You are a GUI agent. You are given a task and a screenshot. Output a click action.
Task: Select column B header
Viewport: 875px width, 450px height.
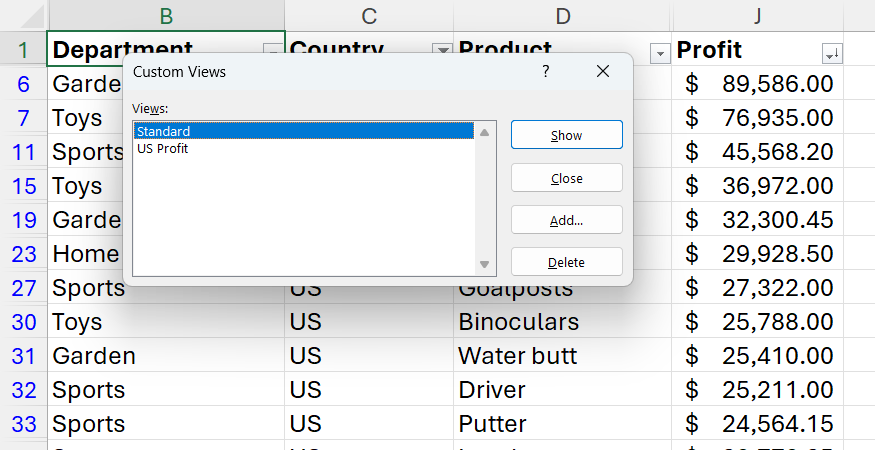(166, 16)
